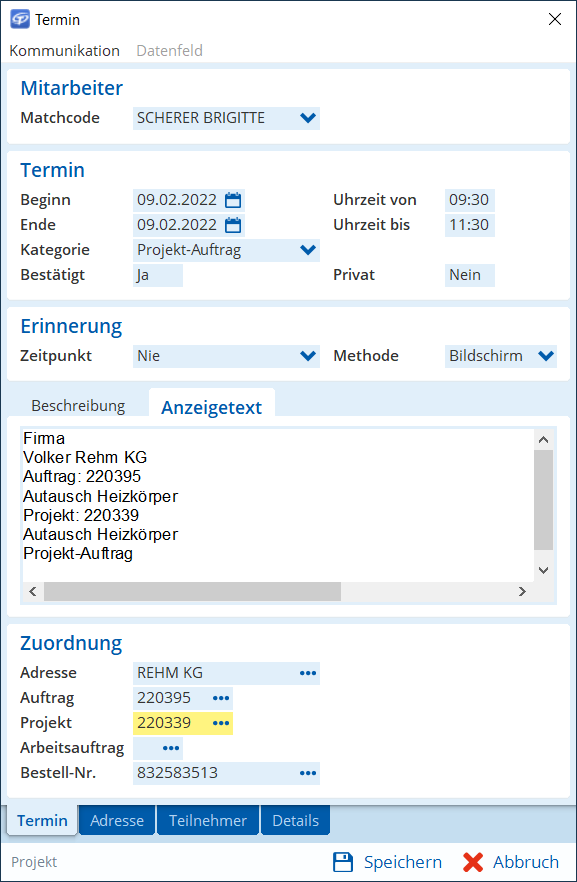577x882 pixels.
Task: Switch to the Beschreibung tab
Action: point(78,406)
